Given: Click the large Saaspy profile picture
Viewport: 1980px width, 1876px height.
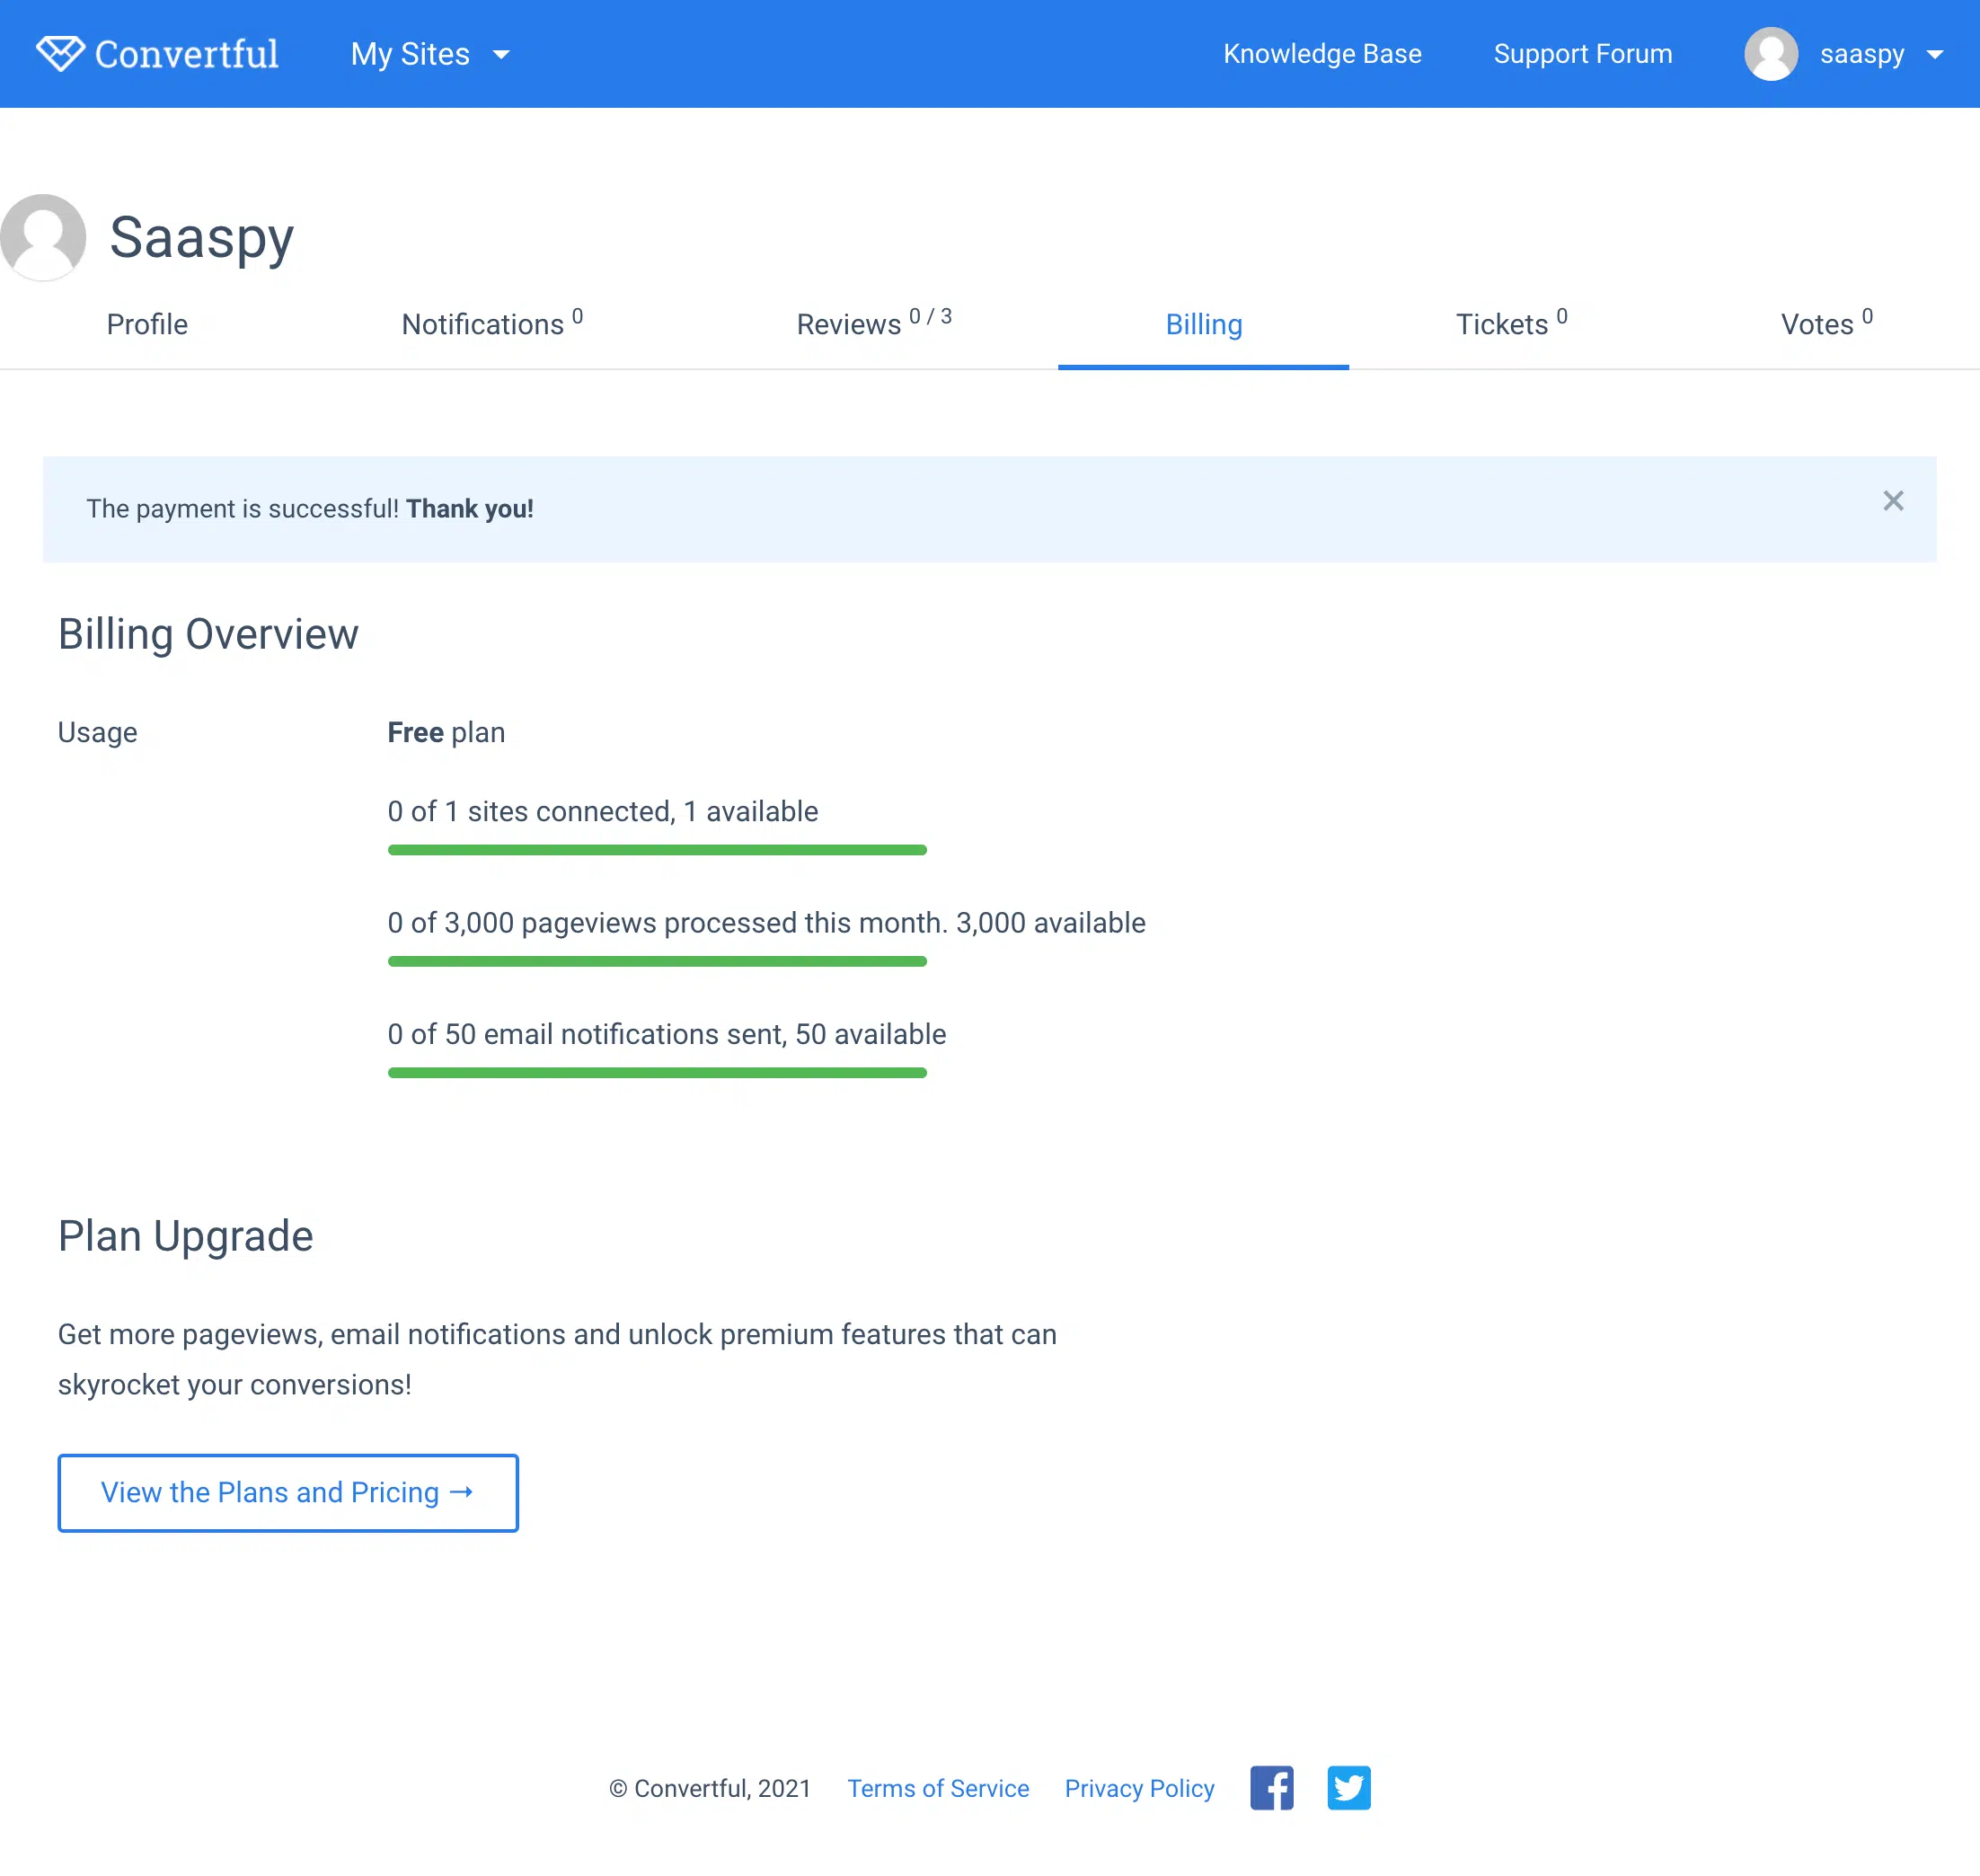Looking at the screenshot, I should click(x=43, y=237).
